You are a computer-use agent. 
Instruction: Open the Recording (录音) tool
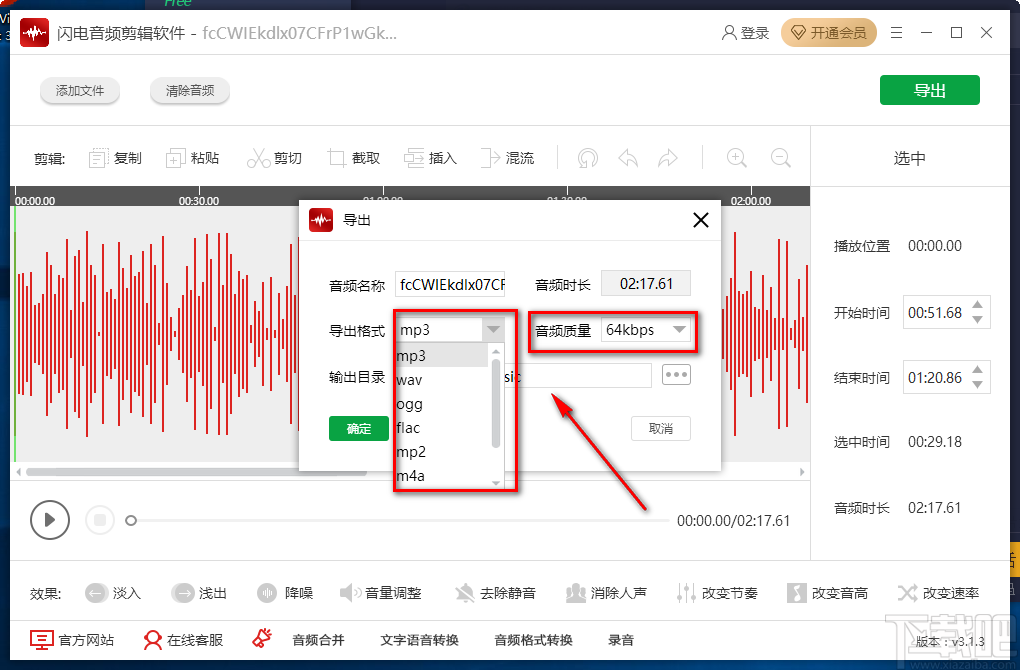coord(621,640)
